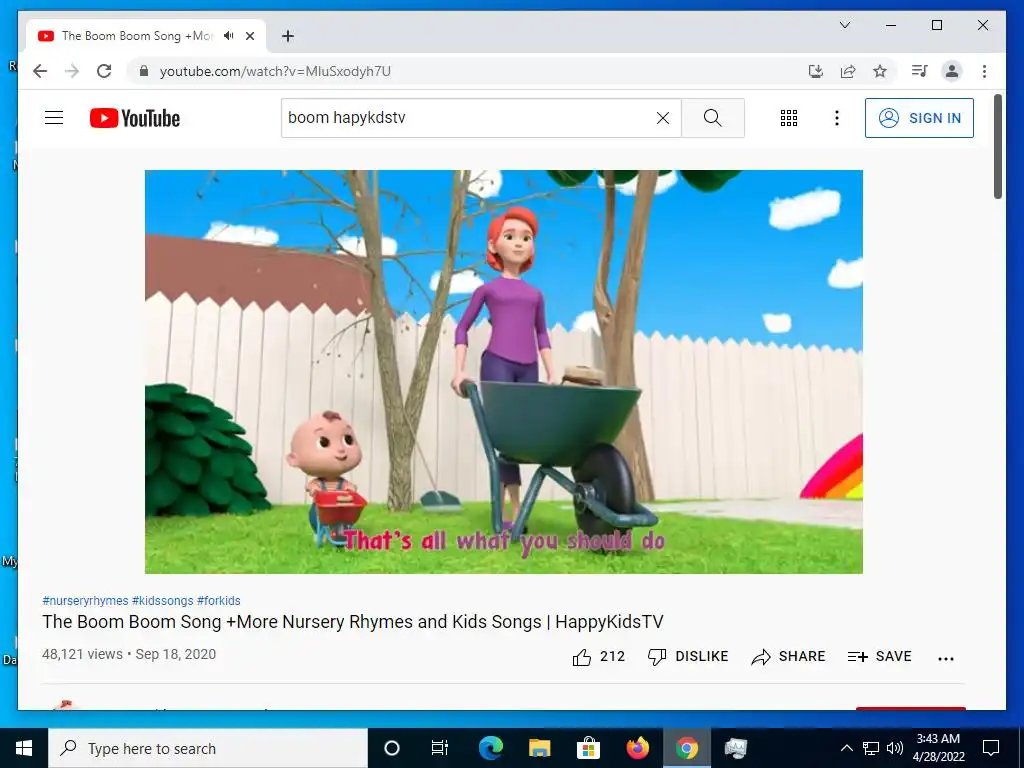
Task: Click install app icon in address bar
Action: pos(816,71)
